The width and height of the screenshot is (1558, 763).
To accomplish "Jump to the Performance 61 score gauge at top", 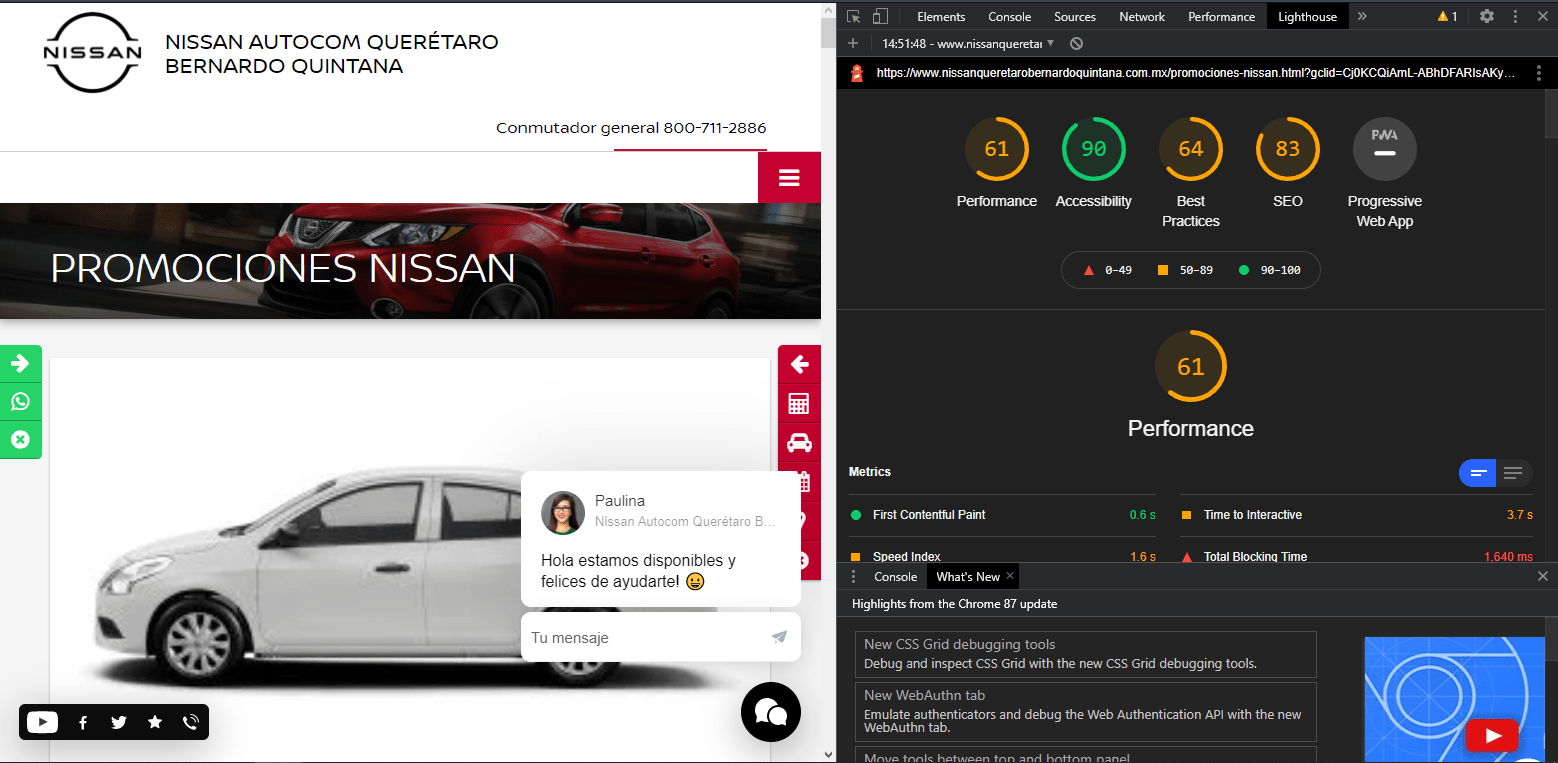I will pyautogui.click(x=996, y=149).
